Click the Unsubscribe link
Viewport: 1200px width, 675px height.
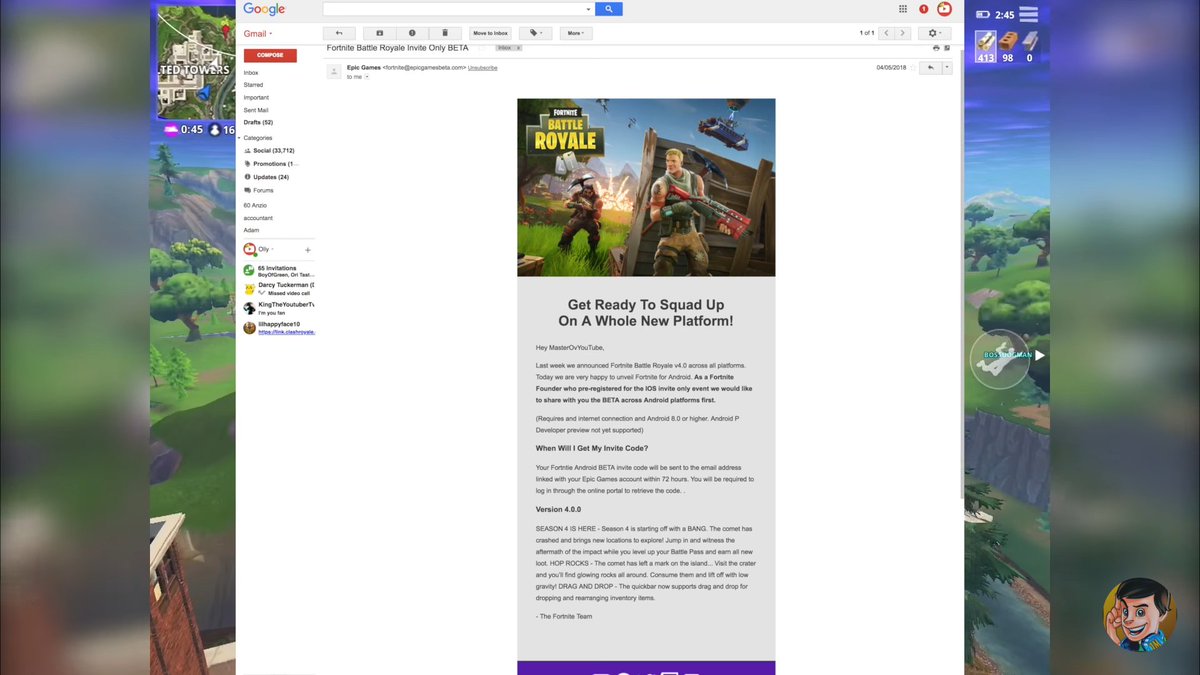click(x=482, y=68)
